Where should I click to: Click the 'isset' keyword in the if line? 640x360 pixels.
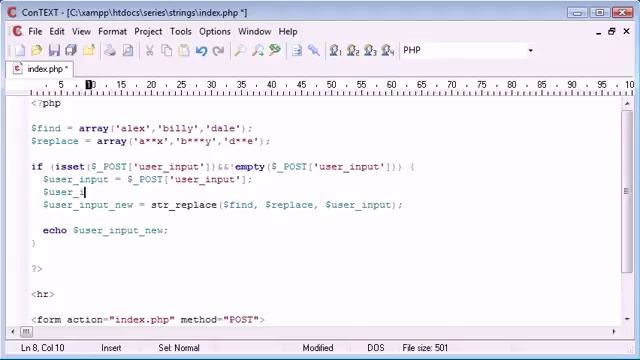pyautogui.click(x=70, y=167)
